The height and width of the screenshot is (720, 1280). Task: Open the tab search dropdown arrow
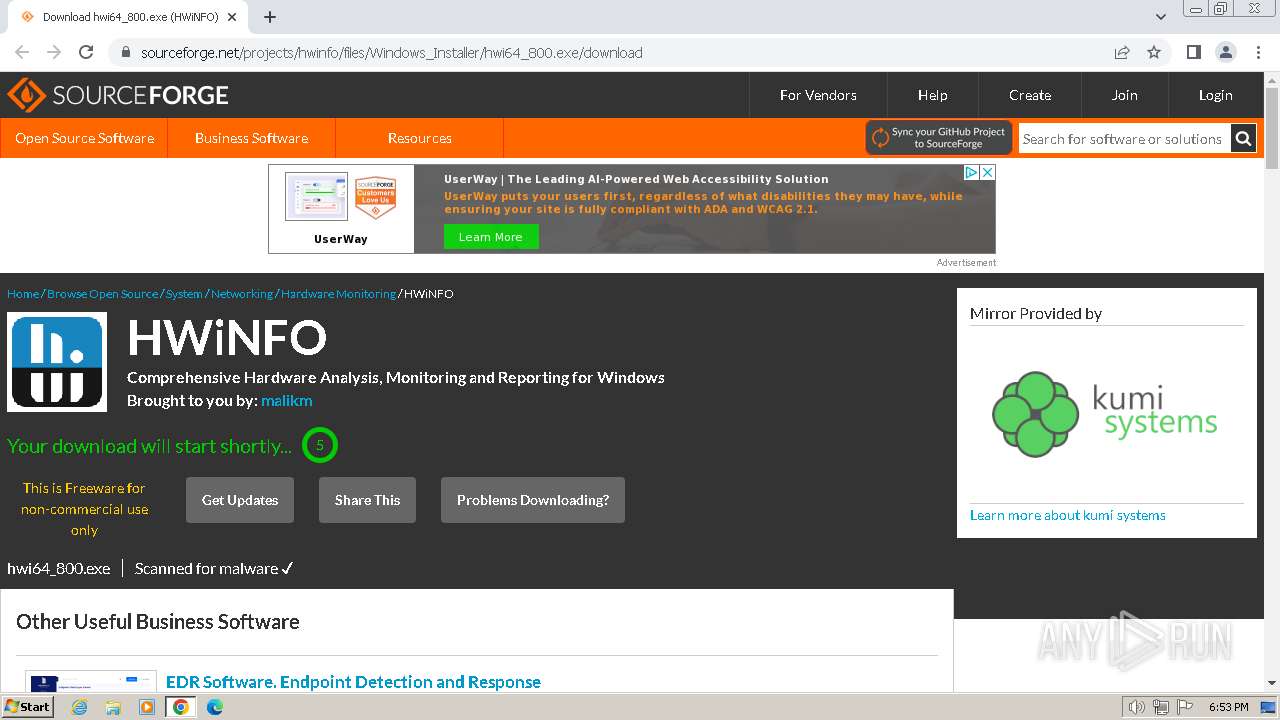[x=1160, y=17]
